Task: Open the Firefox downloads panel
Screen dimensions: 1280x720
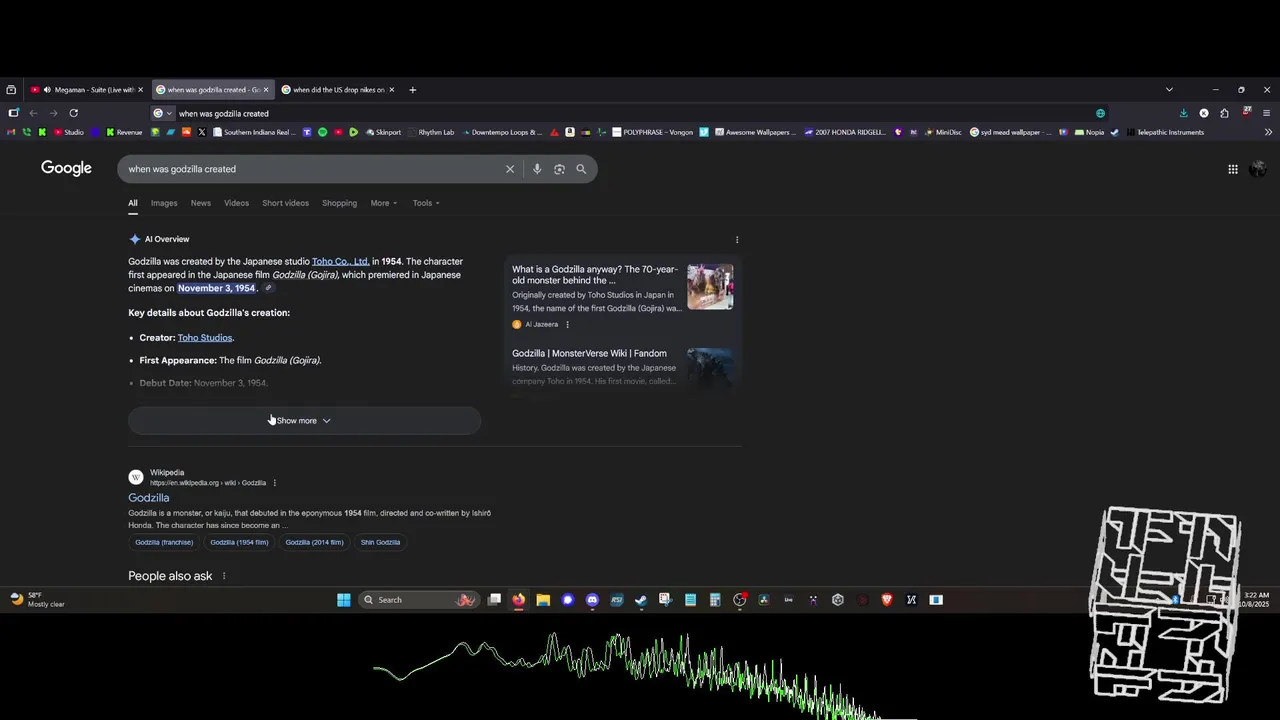Action: point(1183,113)
